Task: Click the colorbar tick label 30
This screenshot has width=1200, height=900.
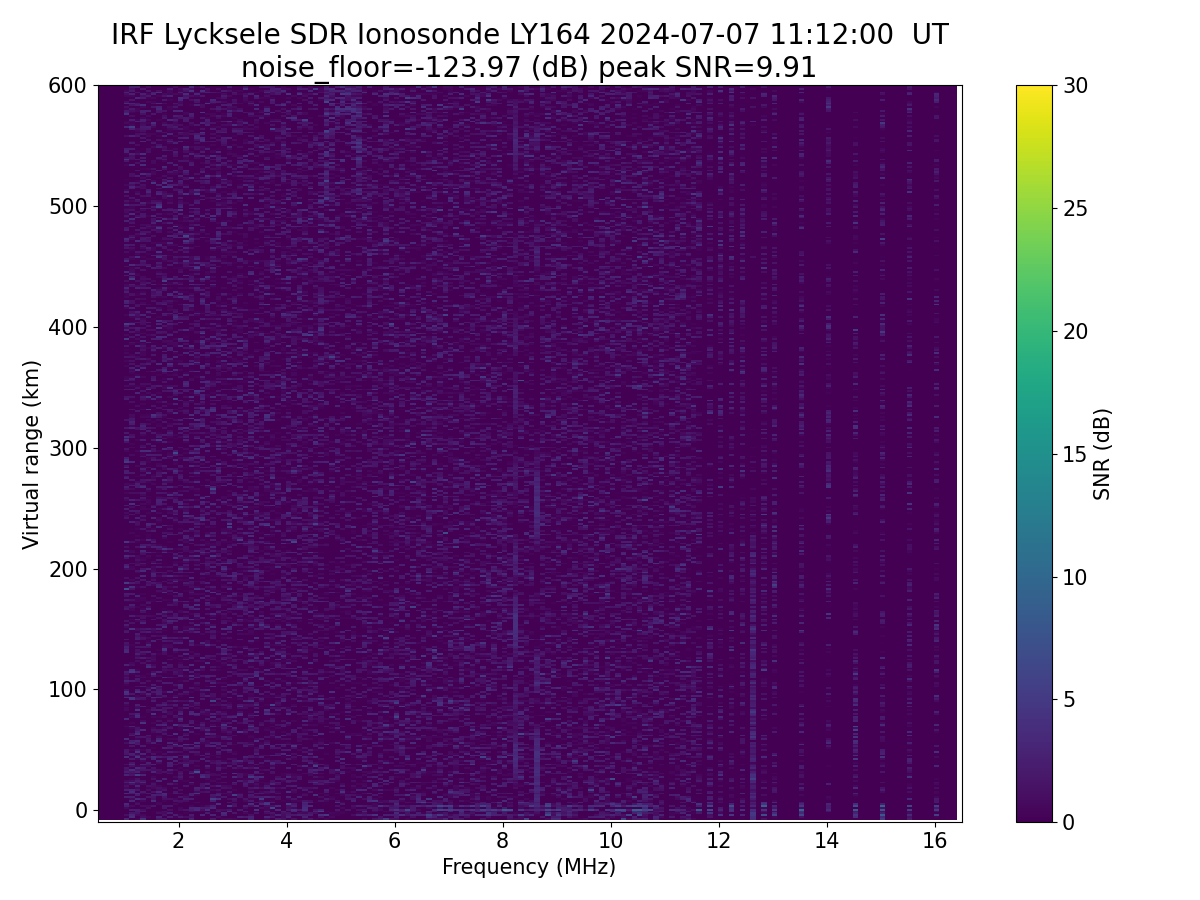Action: click(1074, 86)
